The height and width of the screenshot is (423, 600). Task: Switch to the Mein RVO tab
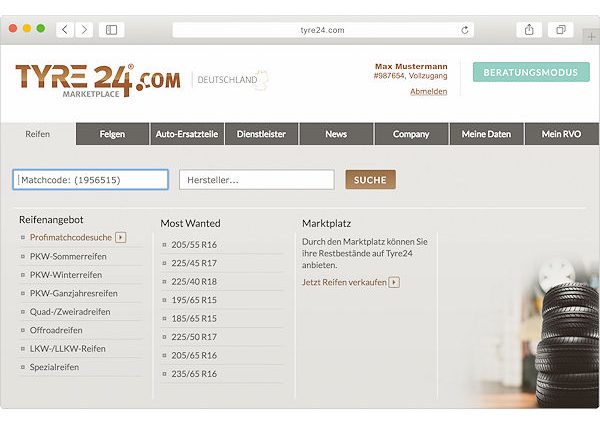pyautogui.click(x=561, y=134)
